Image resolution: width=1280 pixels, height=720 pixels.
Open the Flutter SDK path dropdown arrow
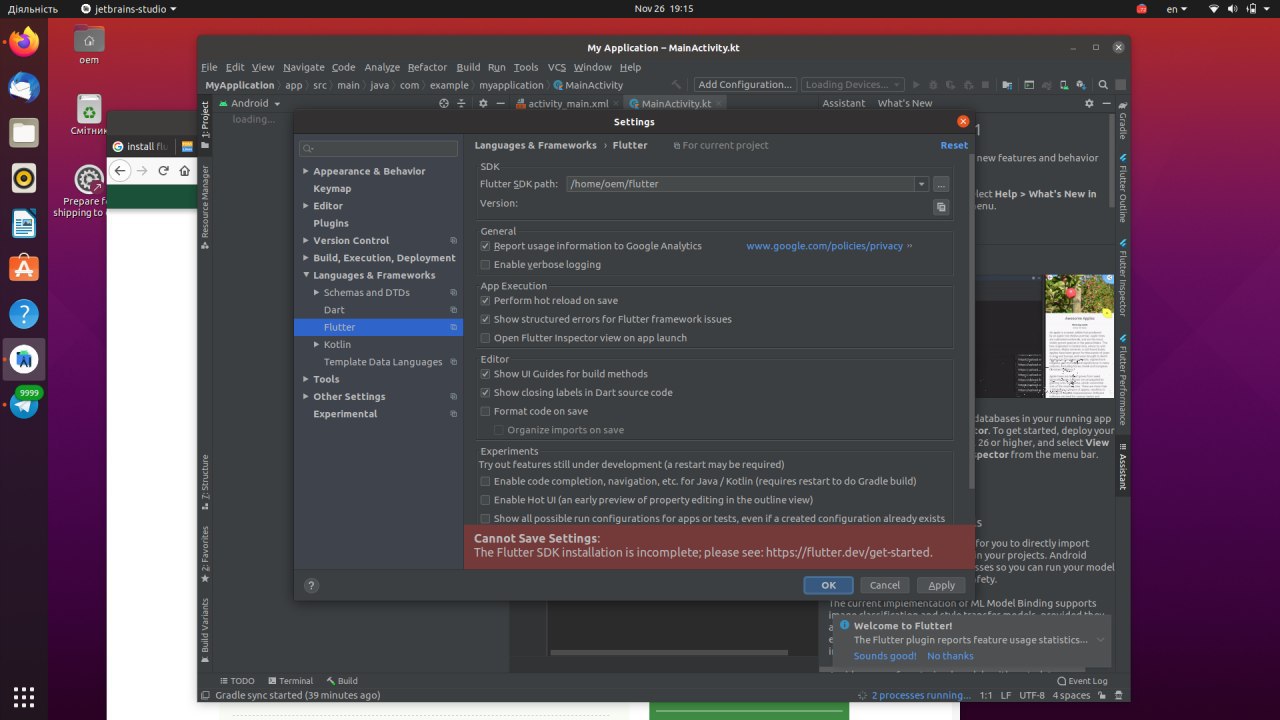921,184
